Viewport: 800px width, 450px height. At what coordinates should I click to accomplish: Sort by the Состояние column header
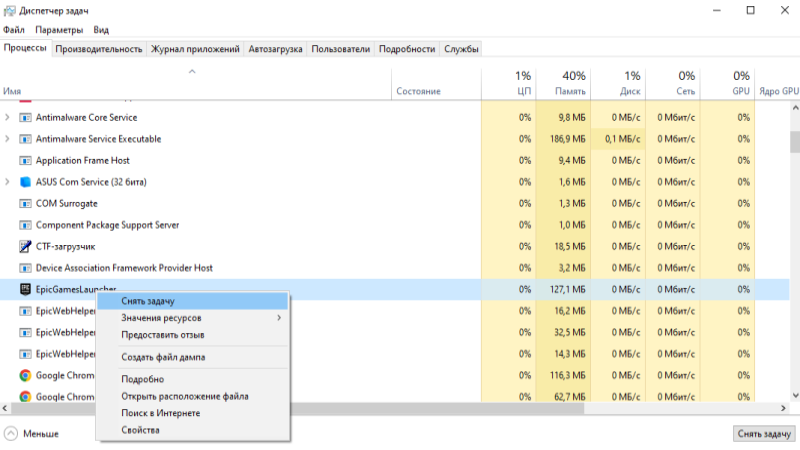436,84
